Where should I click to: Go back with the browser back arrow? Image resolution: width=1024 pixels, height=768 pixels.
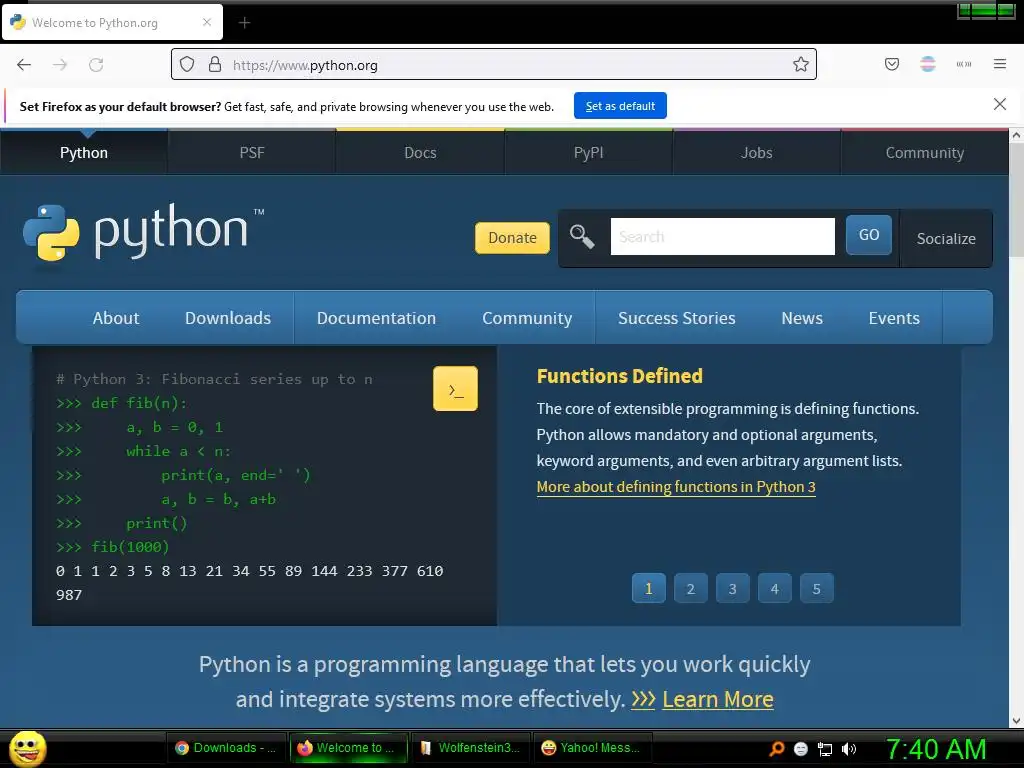24,65
